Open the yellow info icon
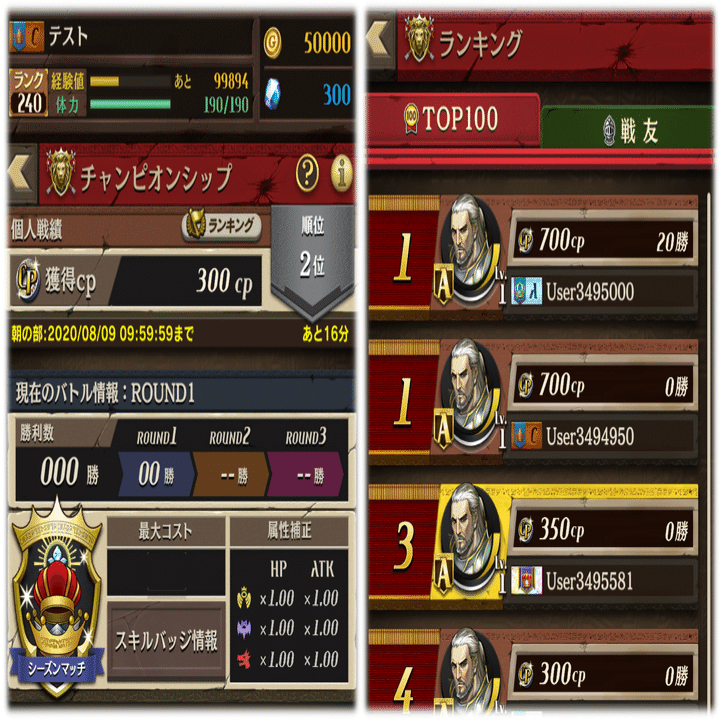 click(x=342, y=173)
